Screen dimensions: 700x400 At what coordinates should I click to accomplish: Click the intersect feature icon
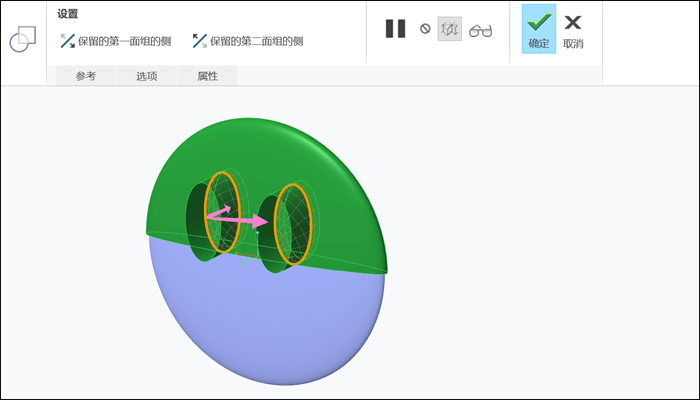click(x=23, y=39)
